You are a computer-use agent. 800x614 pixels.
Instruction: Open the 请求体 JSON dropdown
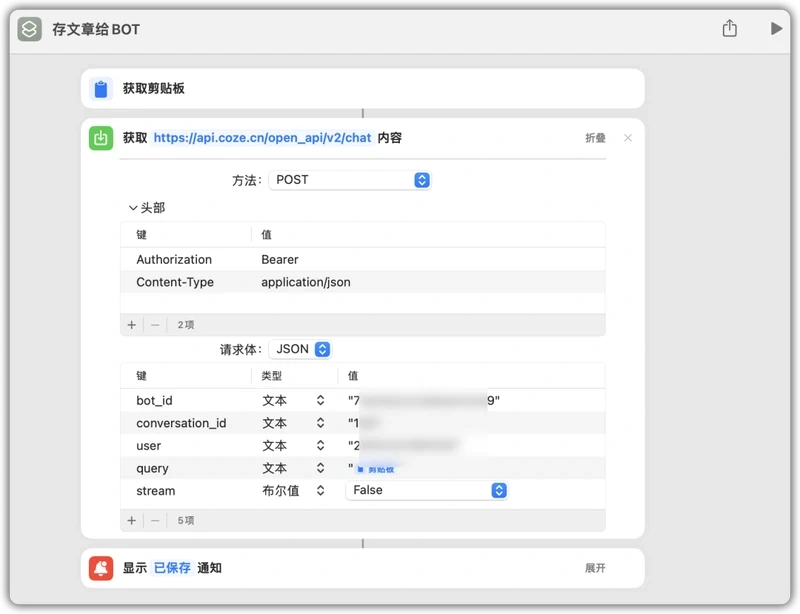click(x=301, y=349)
